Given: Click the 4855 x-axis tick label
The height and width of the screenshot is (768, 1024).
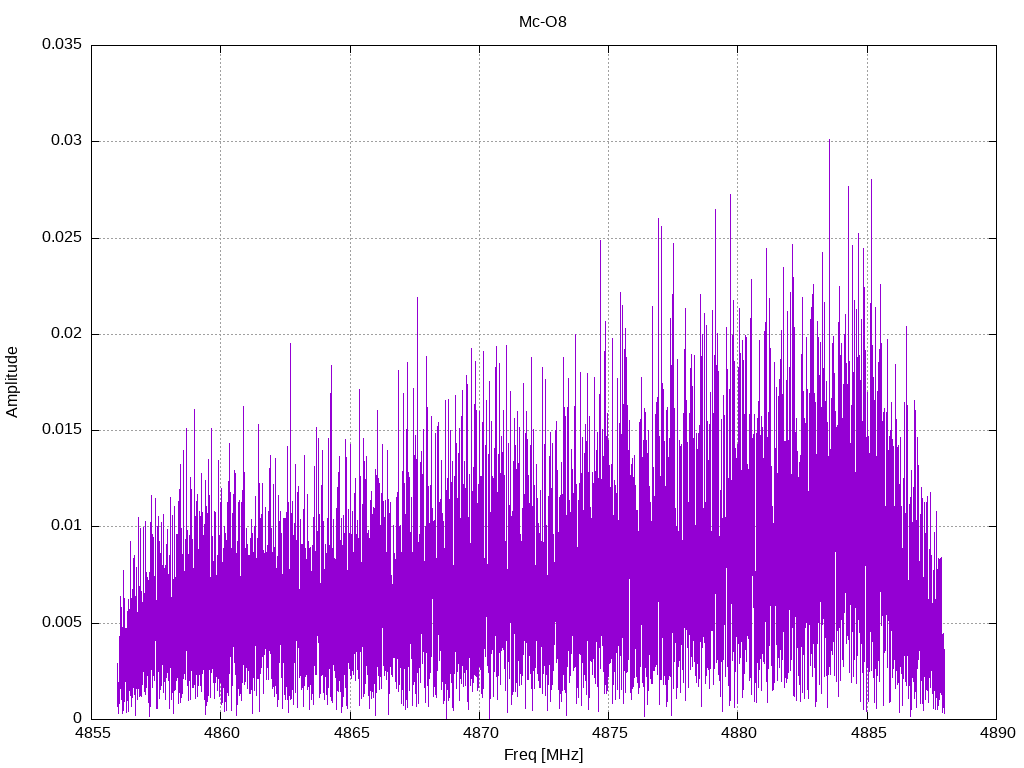Looking at the screenshot, I should (x=92, y=734).
